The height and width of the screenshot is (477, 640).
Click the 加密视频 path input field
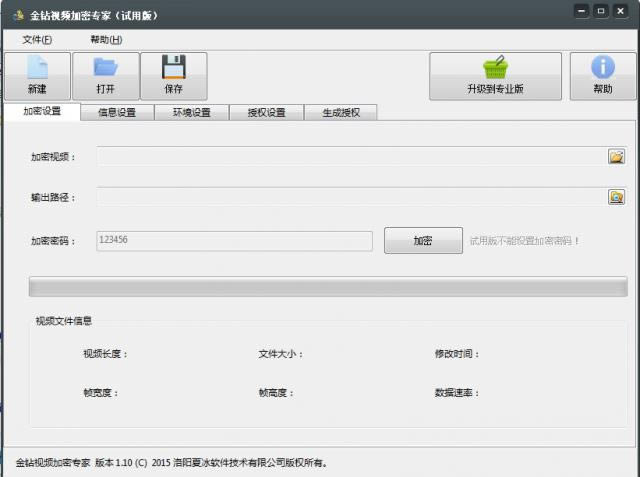tap(352, 156)
